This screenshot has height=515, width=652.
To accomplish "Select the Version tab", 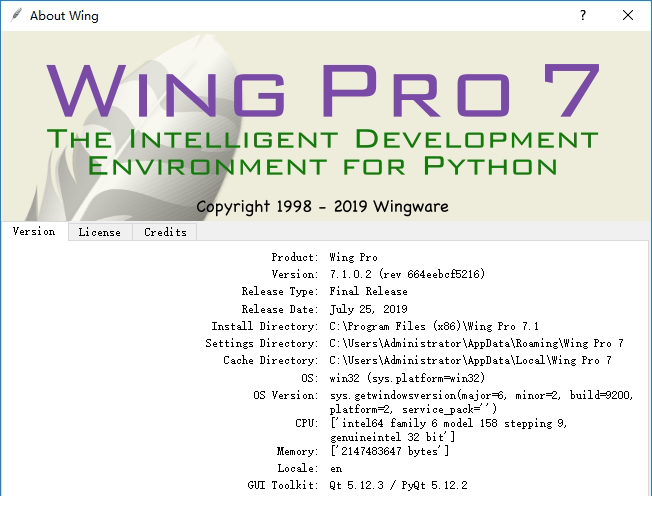I will point(34,231).
